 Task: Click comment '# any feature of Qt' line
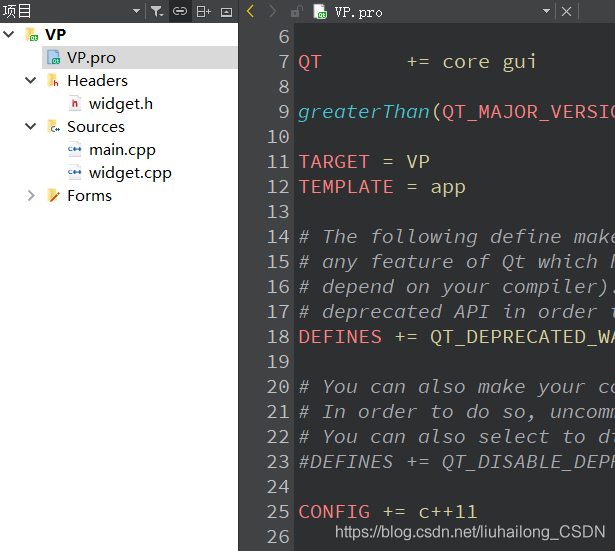(x=457, y=262)
